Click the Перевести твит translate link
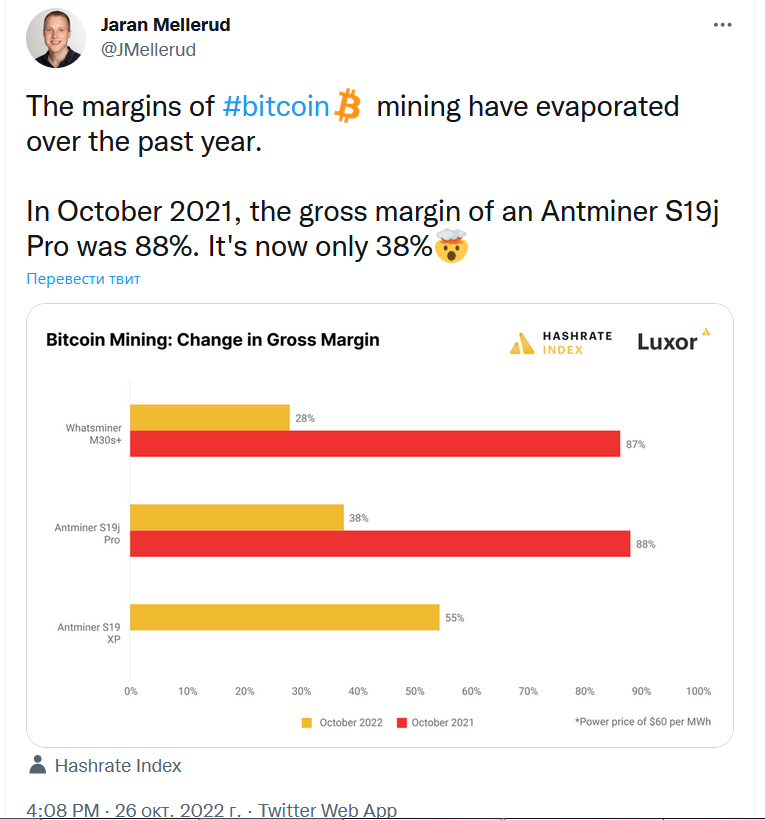The width and height of the screenshot is (765, 820). [83, 279]
